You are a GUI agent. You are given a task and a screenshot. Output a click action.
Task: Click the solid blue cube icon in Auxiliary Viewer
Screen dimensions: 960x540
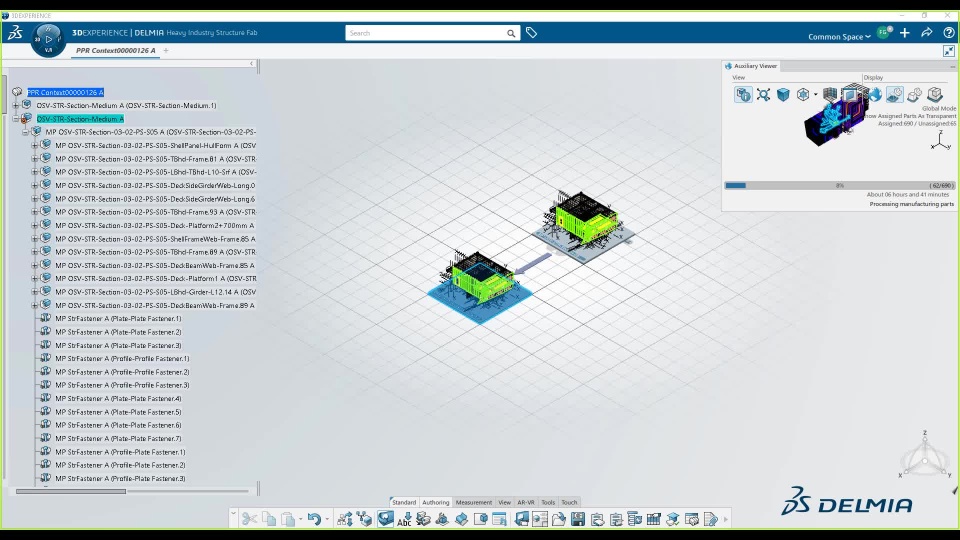pyautogui.click(x=783, y=94)
